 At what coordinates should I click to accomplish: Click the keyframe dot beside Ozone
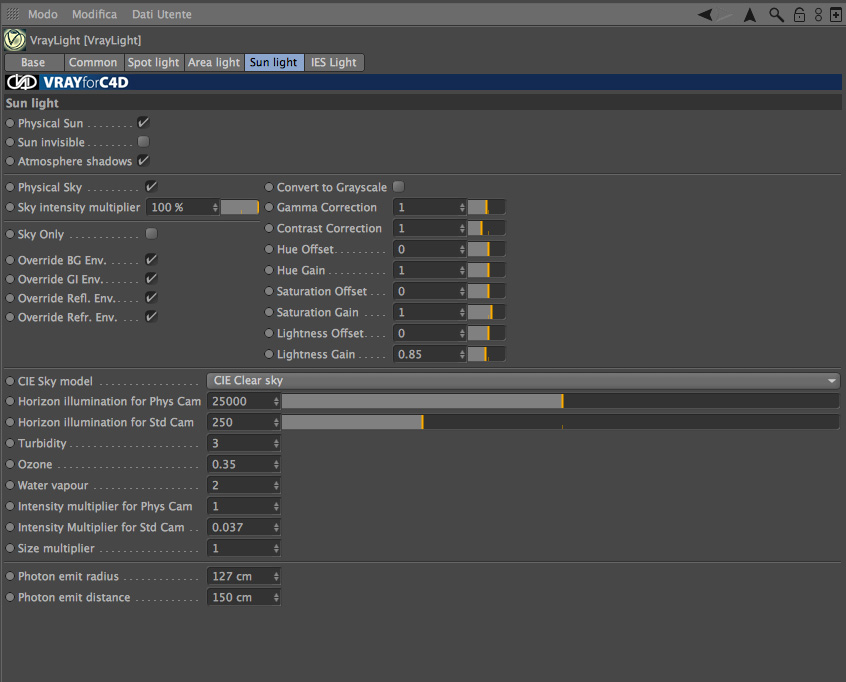click(x=10, y=464)
